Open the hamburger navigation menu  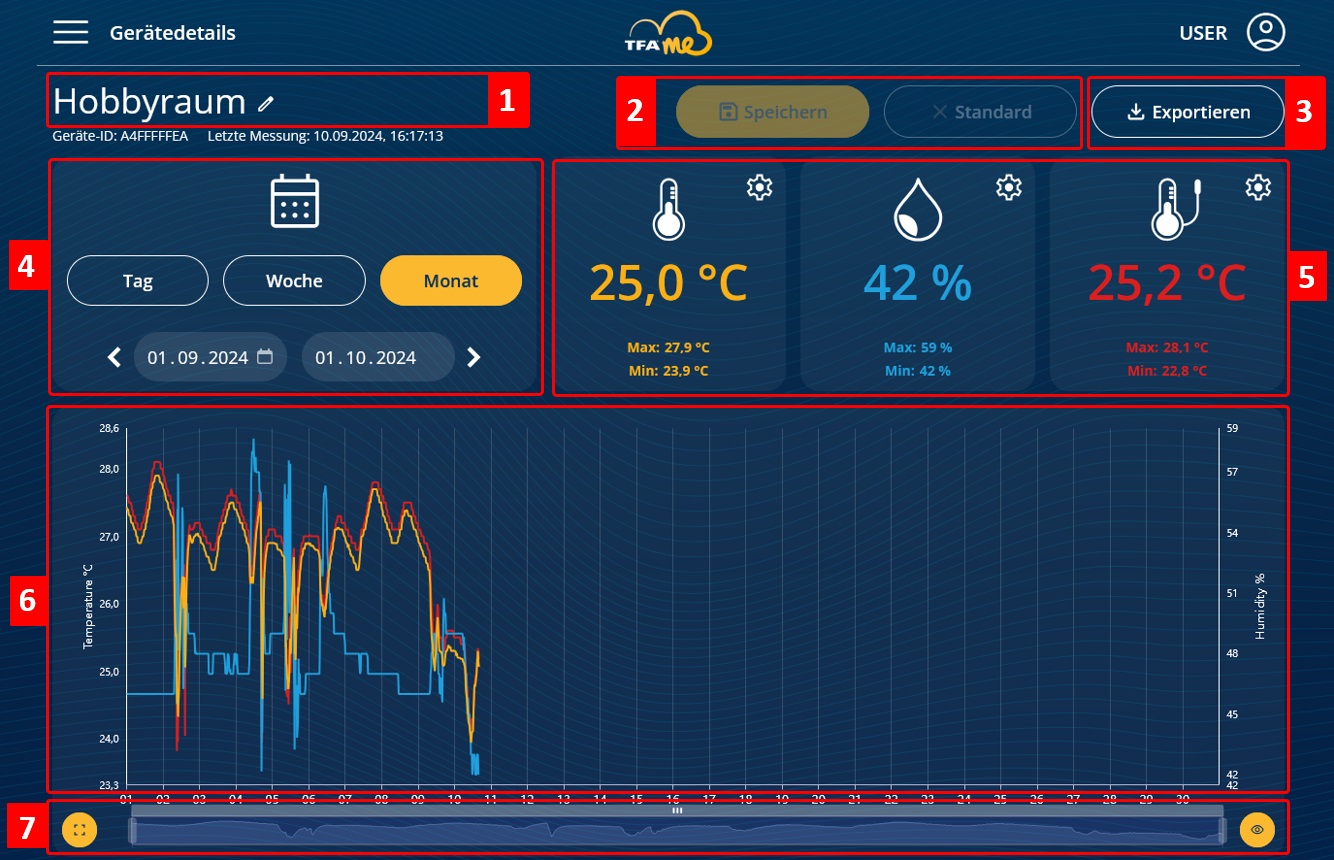pyautogui.click(x=71, y=32)
